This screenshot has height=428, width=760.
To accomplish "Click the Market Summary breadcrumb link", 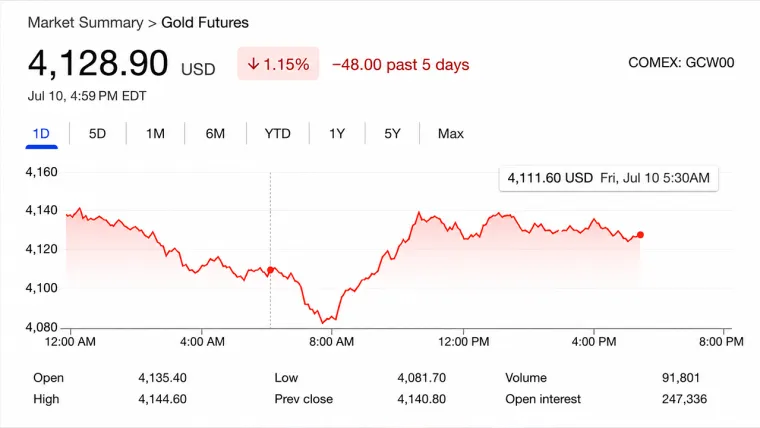I will [x=85, y=23].
